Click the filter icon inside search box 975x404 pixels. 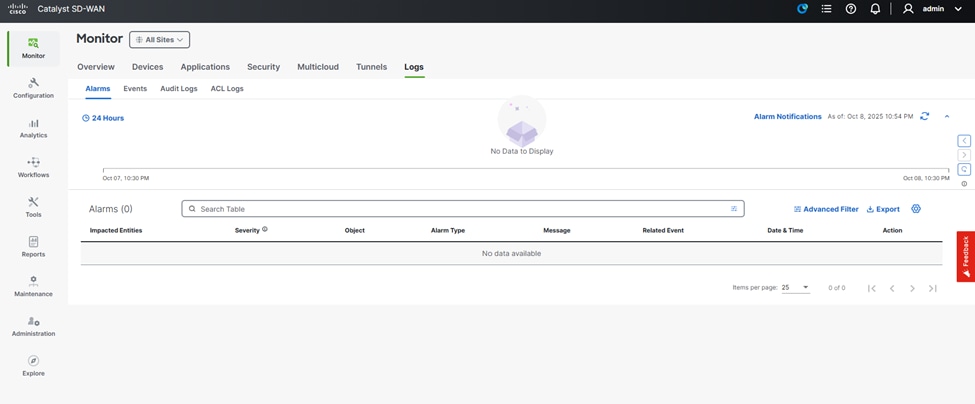pyautogui.click(x=734, y=209)
